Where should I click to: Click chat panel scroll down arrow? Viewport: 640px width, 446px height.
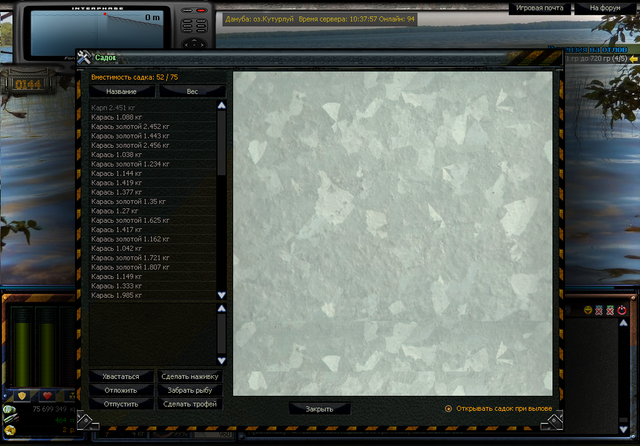[624, 429]
